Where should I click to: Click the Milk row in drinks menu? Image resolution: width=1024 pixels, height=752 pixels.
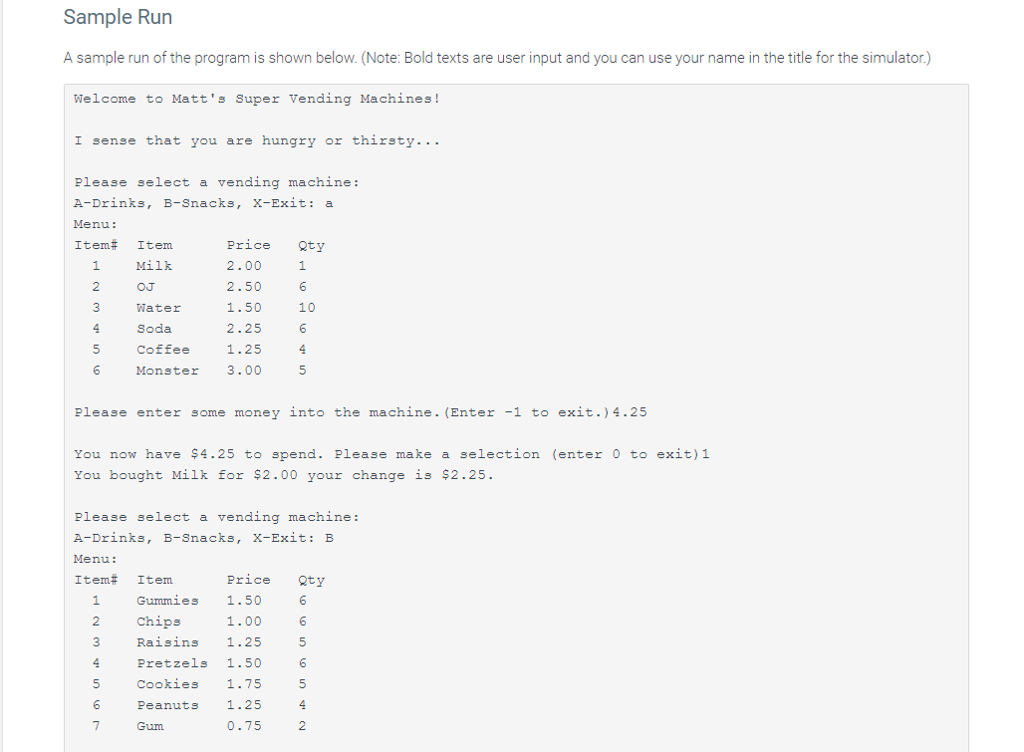click(x=199, y=266)
